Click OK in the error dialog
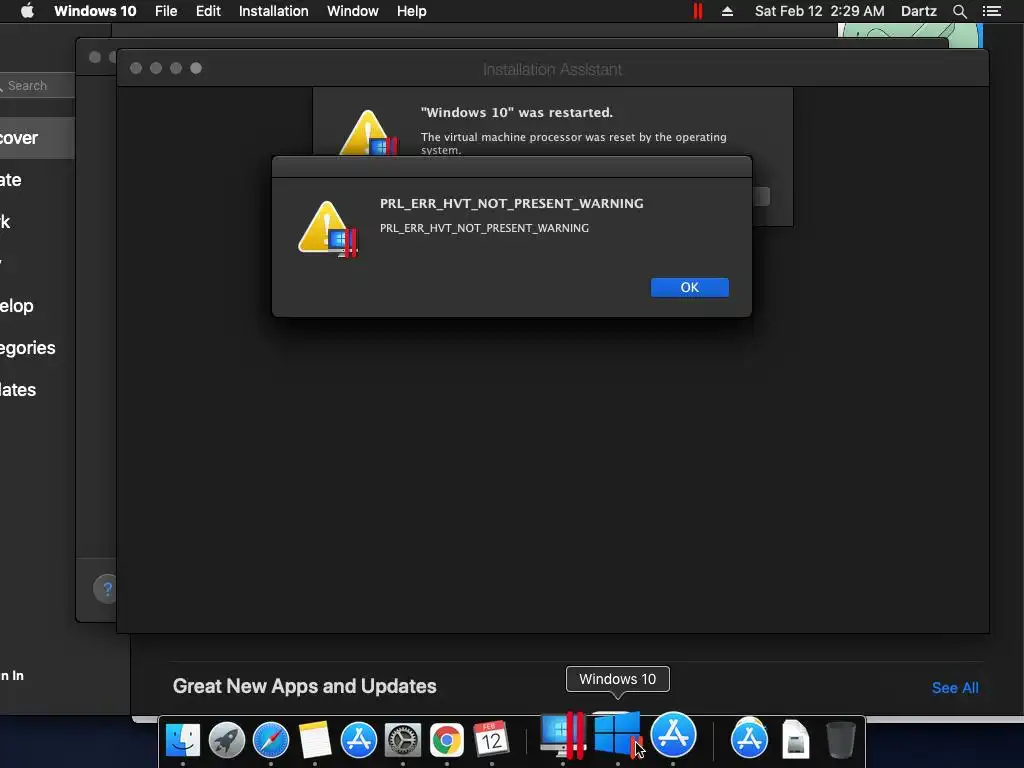 (x=690, y=287)
